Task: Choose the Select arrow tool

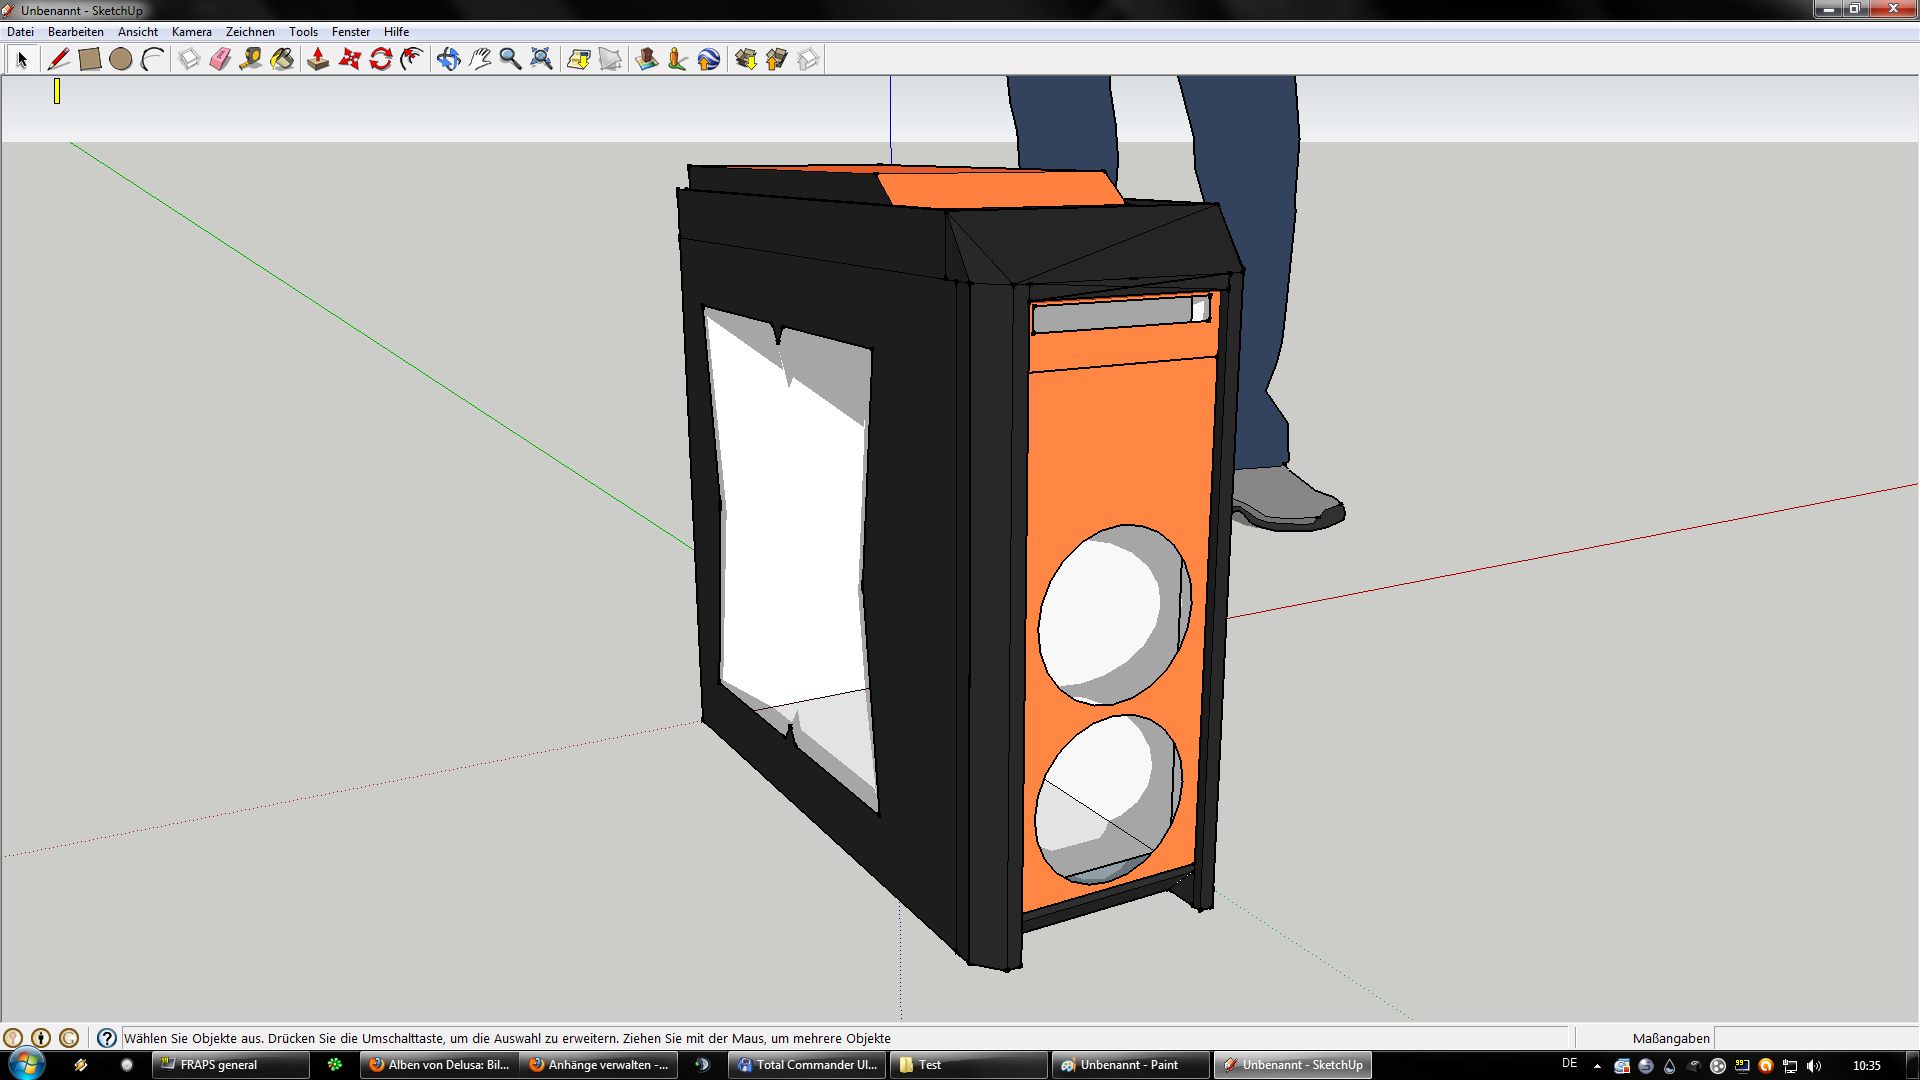Action: pos(22,60)
